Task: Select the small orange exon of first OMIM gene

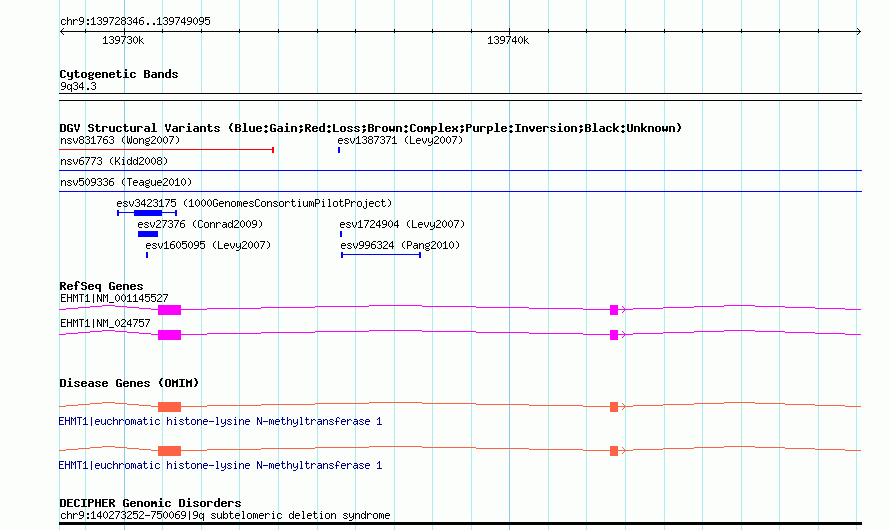Action: click(614, 407)
